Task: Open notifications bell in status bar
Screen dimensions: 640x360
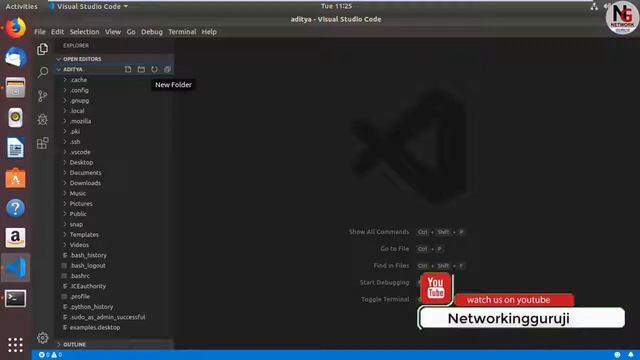Action: [631, 355]
